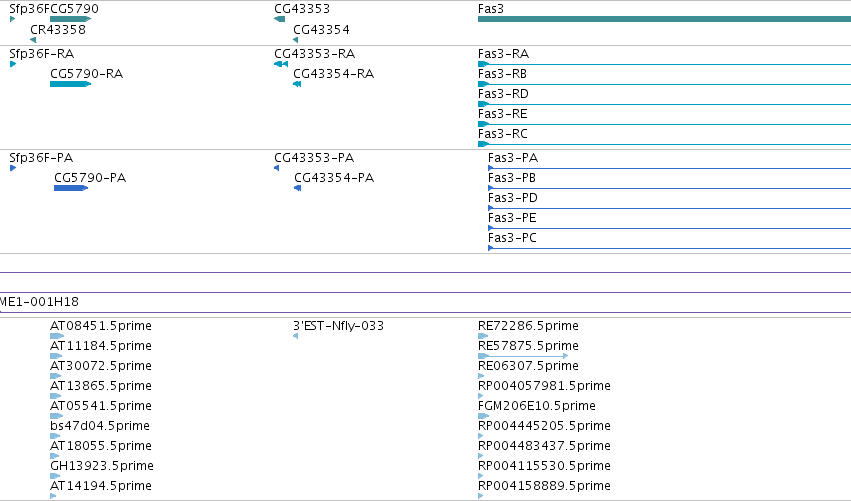Click the CR43358 gene label
Screen dimensions: 851x501
(x=58, y=29)
